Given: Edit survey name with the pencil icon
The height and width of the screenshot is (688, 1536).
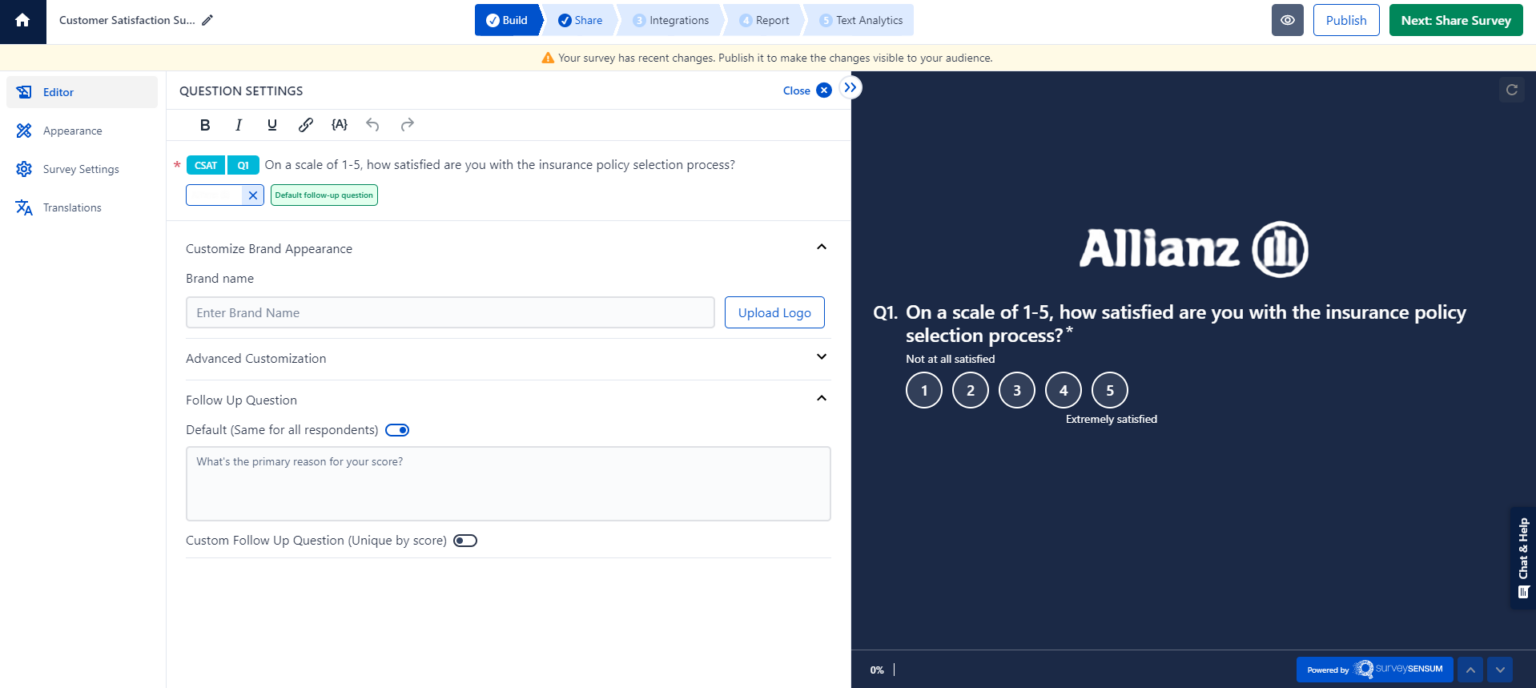Looking at the screenshot, I should tap(207, 20).
